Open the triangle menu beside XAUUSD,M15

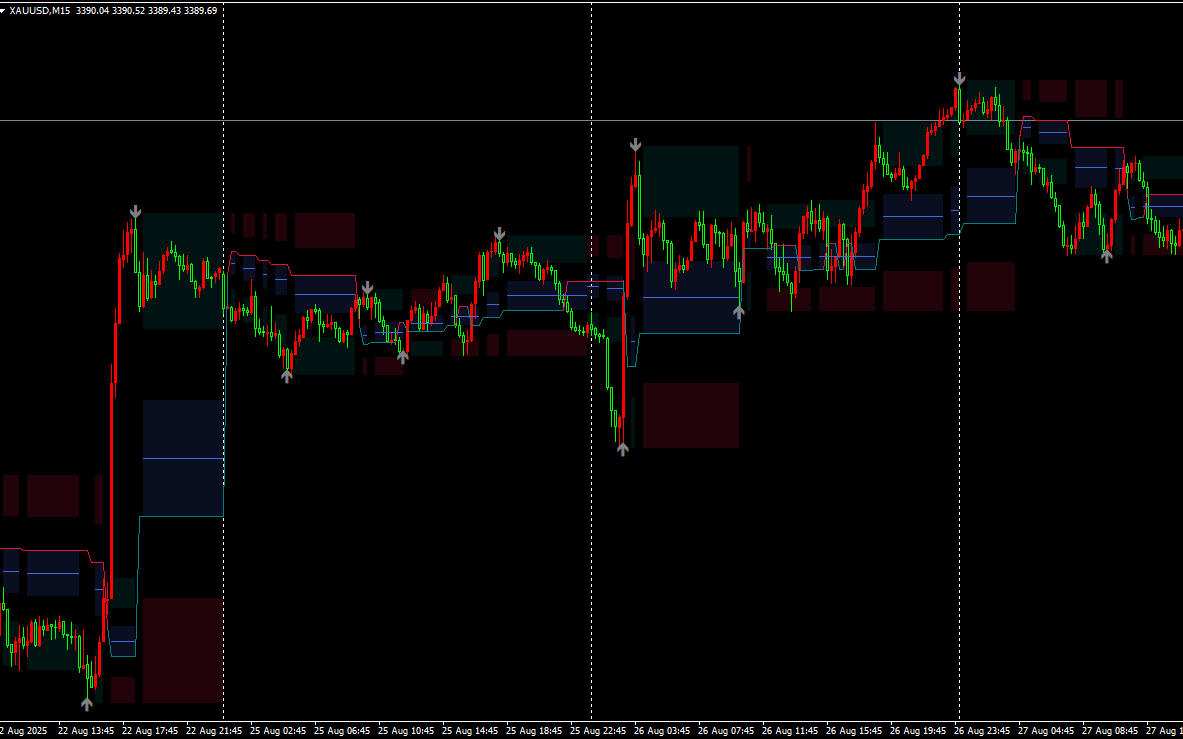[4, 10]
